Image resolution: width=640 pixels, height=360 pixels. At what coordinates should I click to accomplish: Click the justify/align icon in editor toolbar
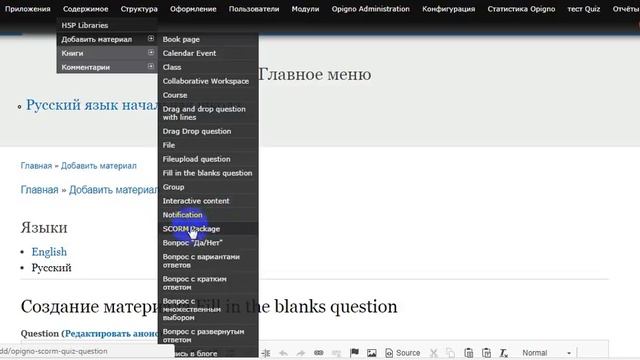(x=266, y=353)
